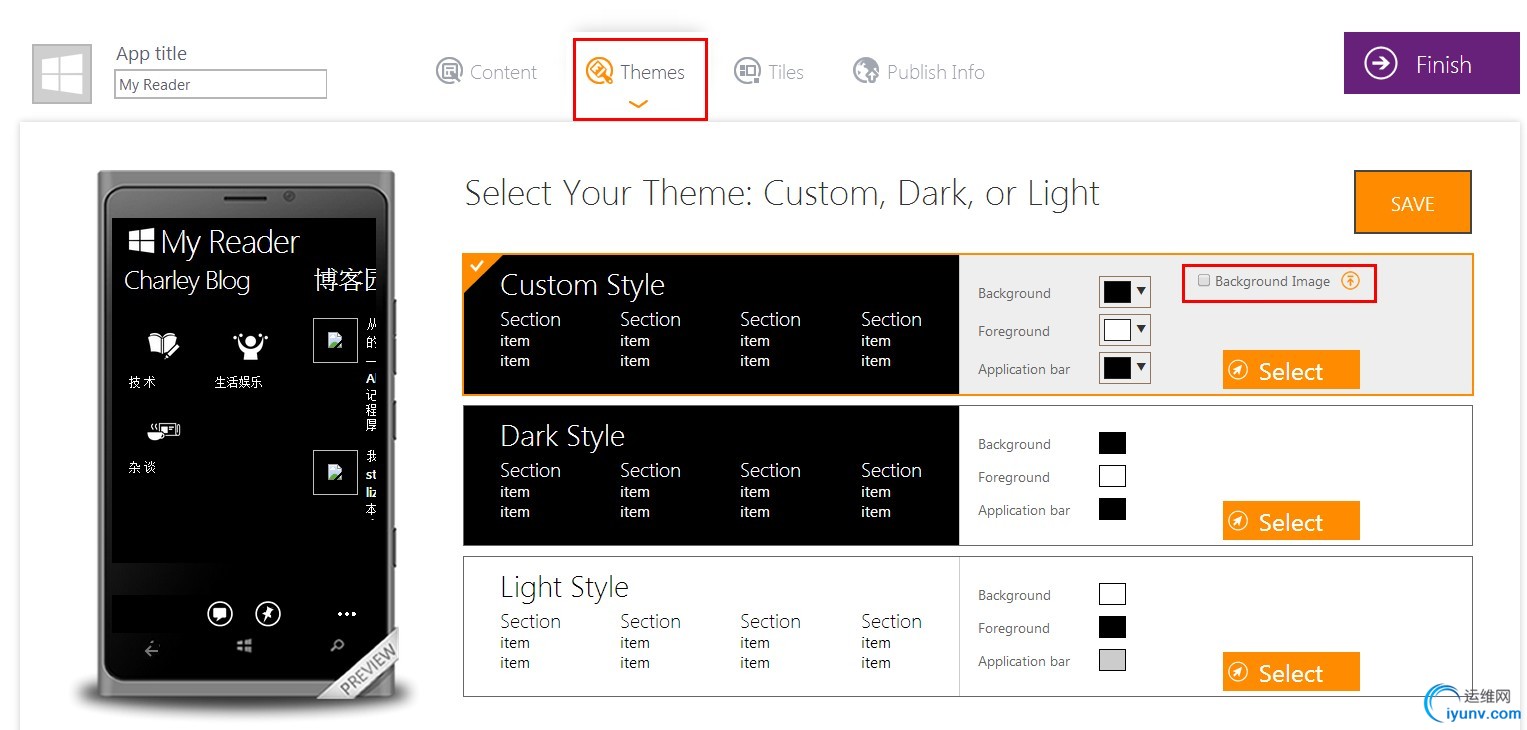Select the Dark Style theme
1527x730 pixels.
tap(1290, 522)
